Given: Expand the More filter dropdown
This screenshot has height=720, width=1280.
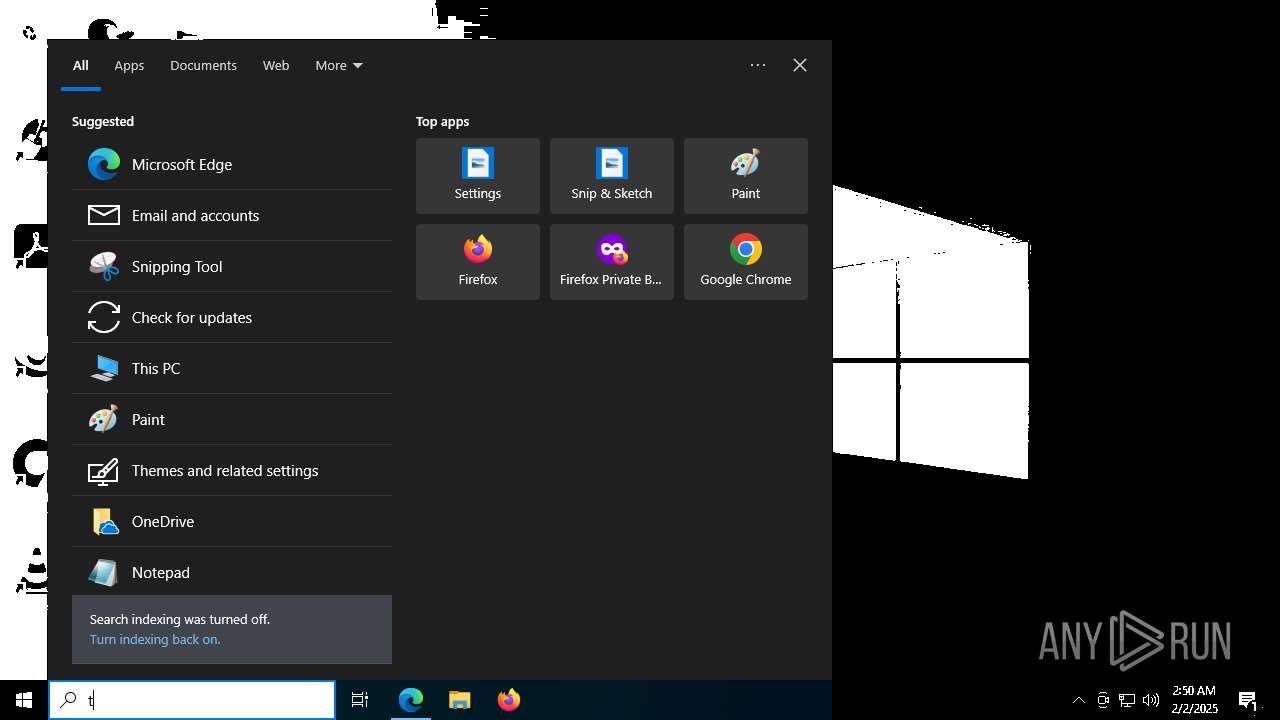Looking at the screenshot, I should 339,65.
